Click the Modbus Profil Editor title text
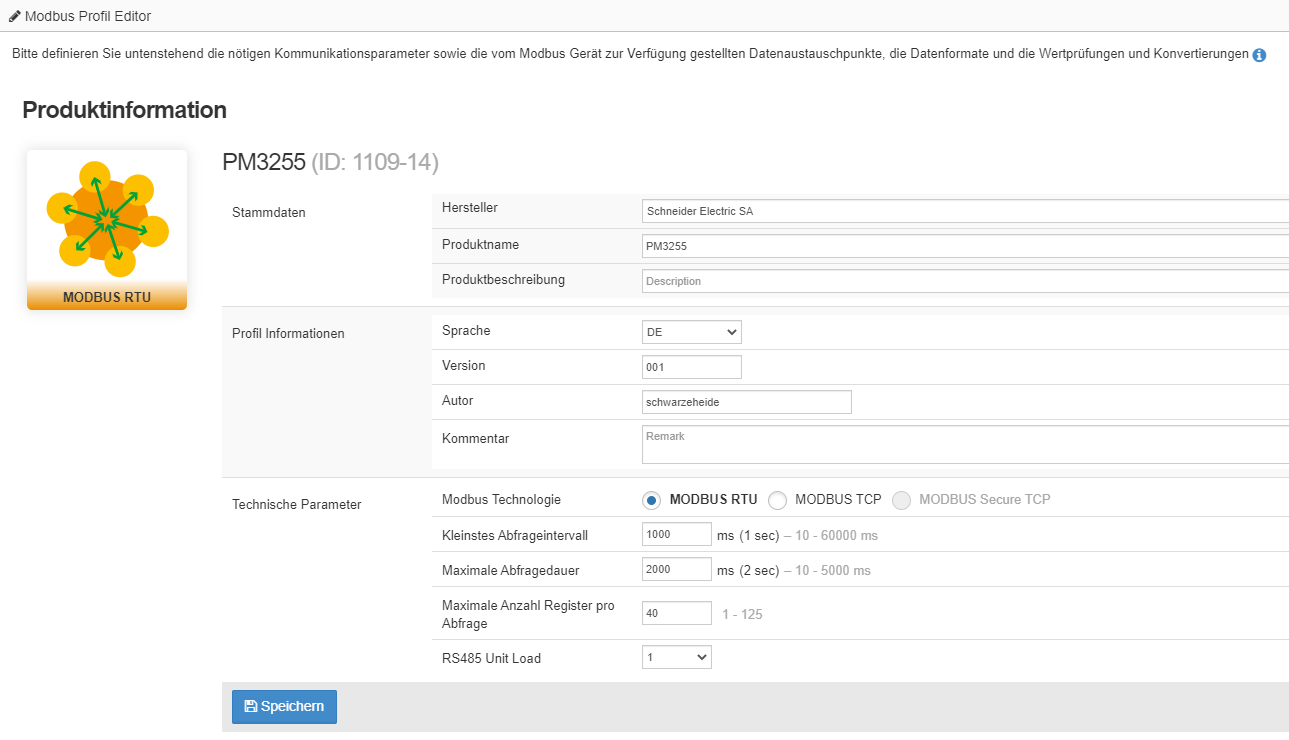Viewport: 1289px width, 740px height. click(x=87, y=16)
